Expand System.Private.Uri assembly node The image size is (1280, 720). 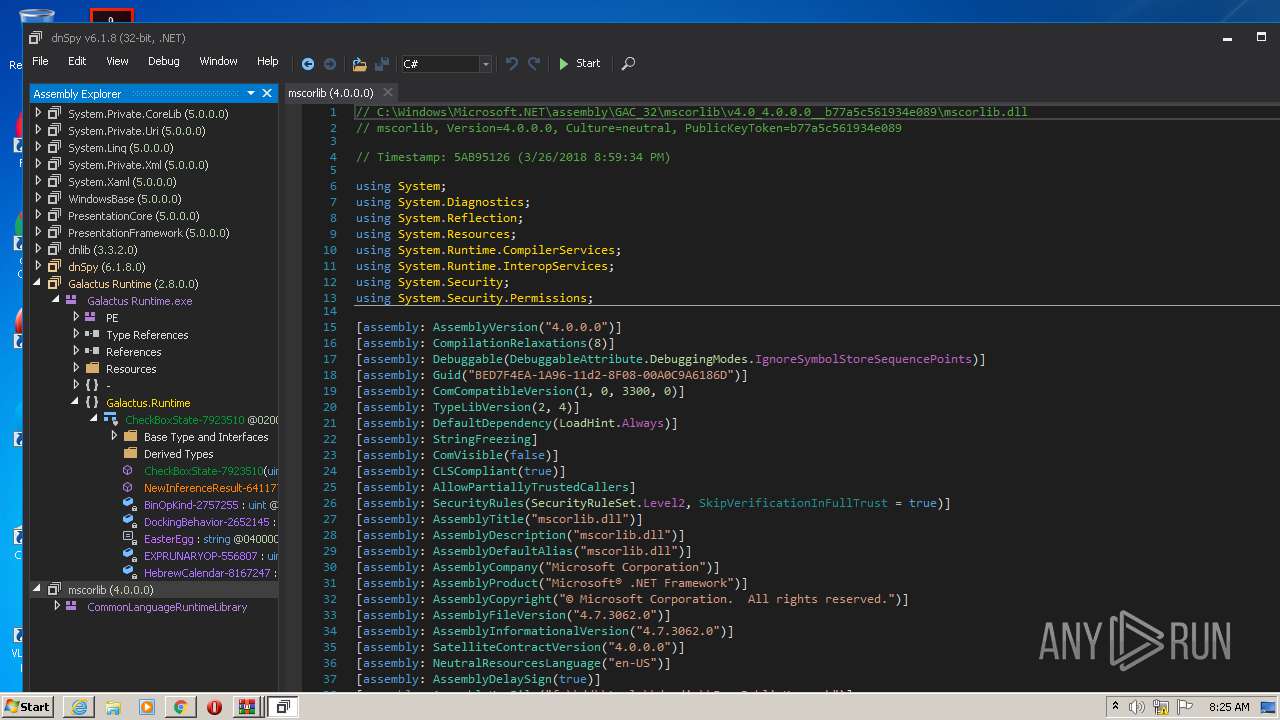coord(39,130)
